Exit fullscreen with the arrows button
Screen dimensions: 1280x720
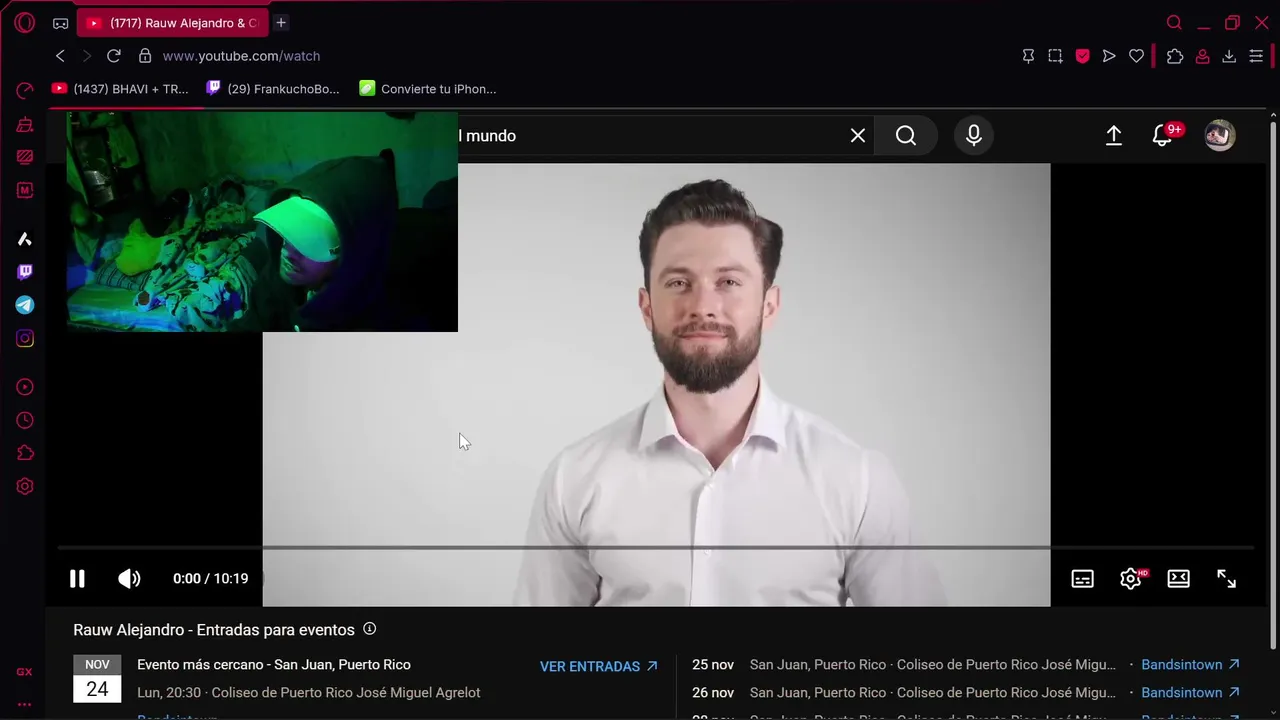1227,578
